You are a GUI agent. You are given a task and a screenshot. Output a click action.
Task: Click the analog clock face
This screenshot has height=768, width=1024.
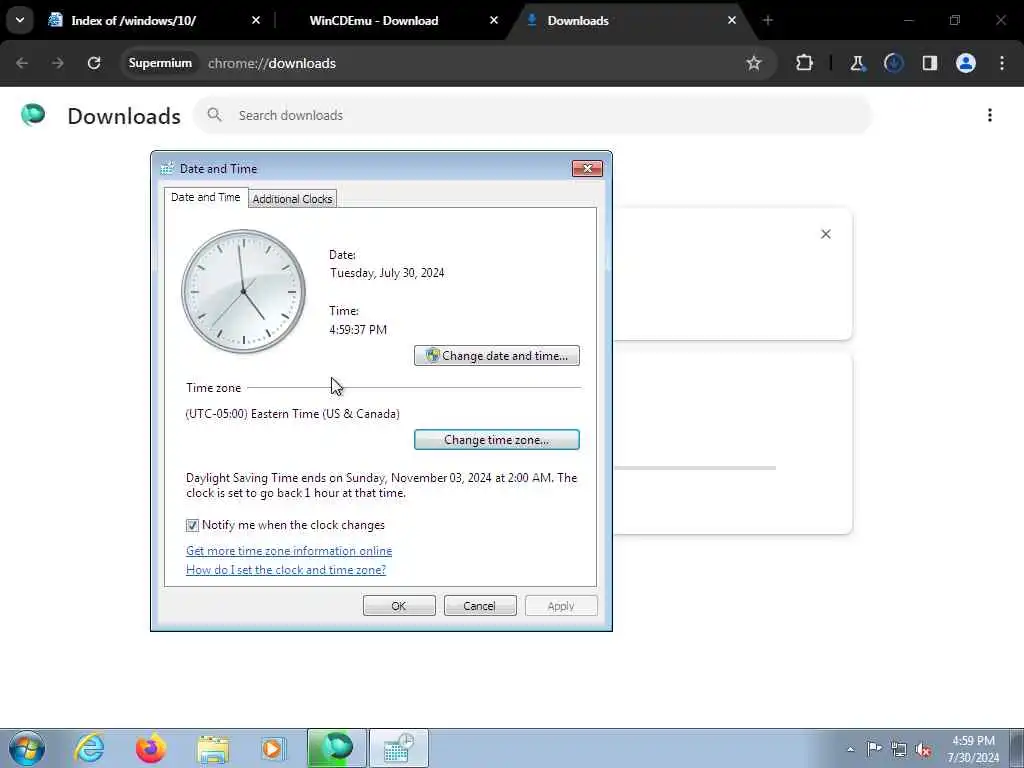point(244,291)
